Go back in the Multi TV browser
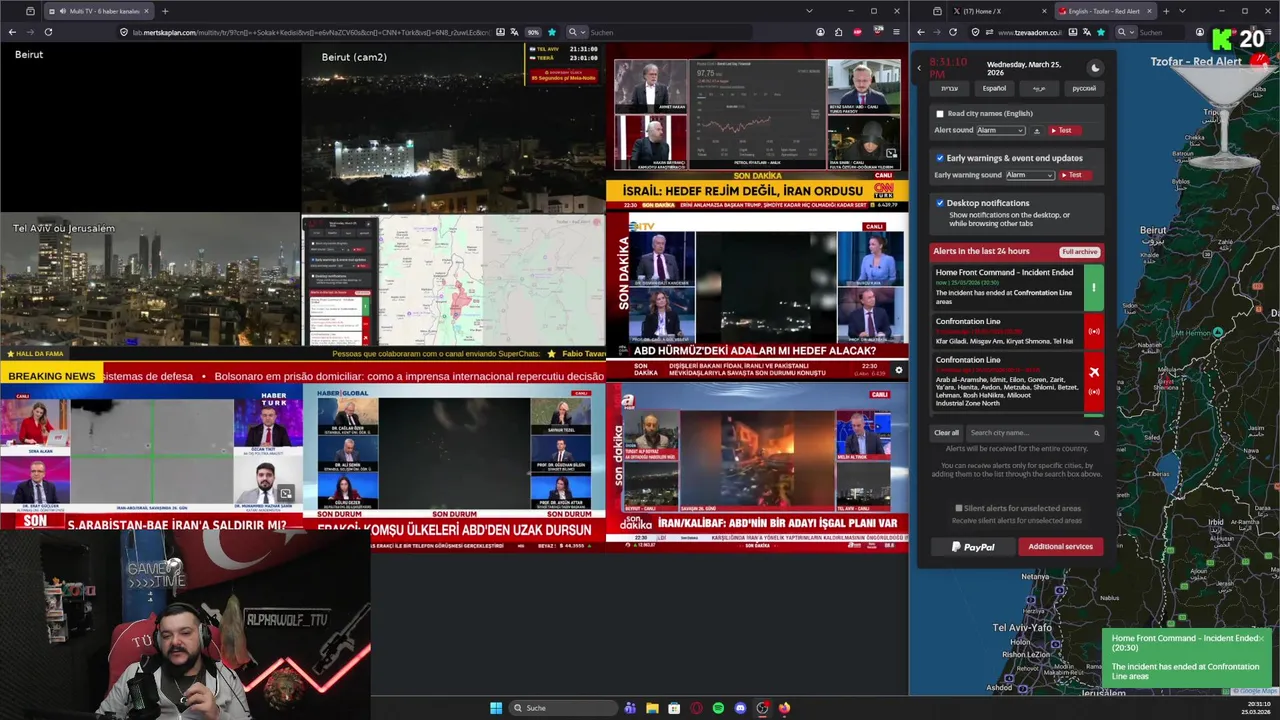This screenshot has height=720, width=1280. (x=12, y=32)
